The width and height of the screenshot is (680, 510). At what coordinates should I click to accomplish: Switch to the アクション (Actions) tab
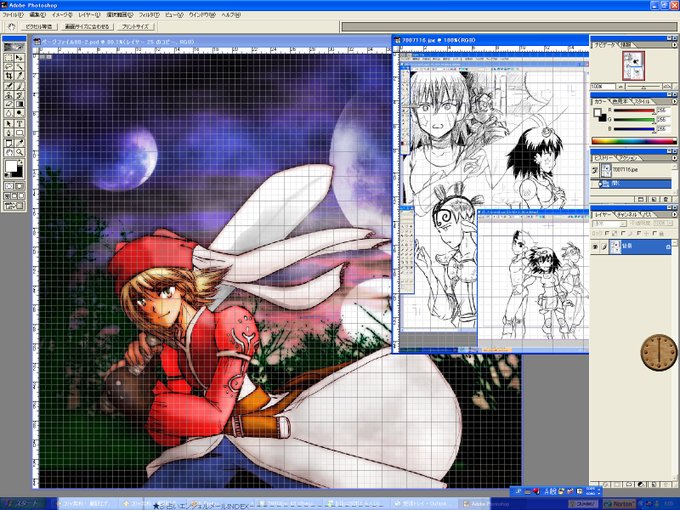pyautogui.click(x=627, y=158)
